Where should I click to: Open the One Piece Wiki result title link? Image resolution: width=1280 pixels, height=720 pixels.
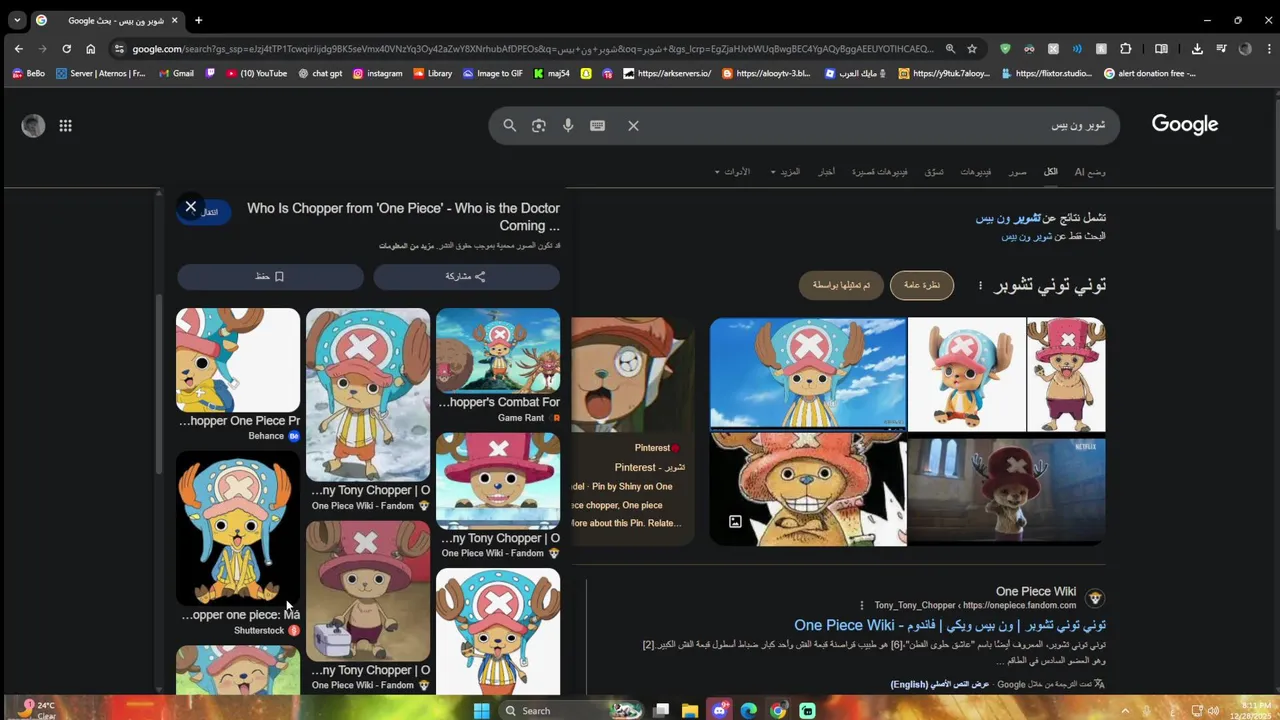(x=950, y=625)
